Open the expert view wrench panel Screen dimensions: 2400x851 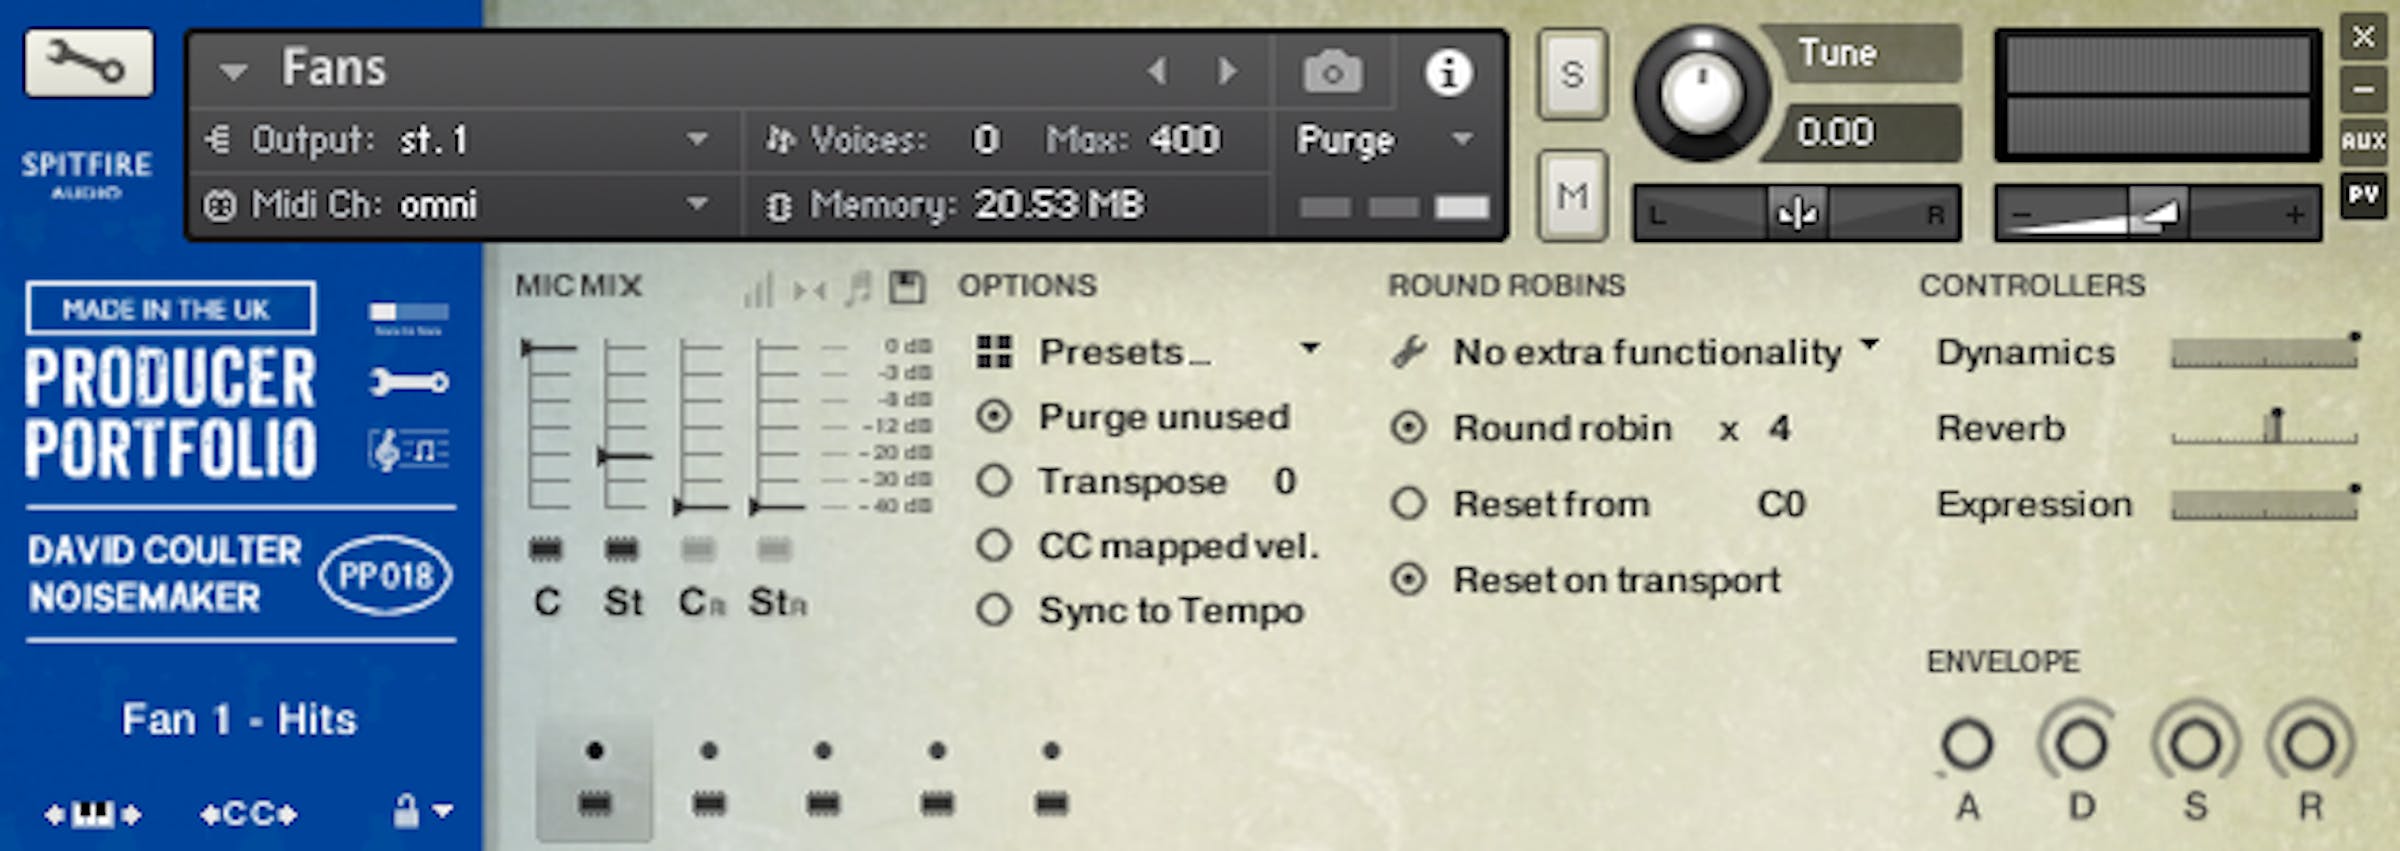[409, 382]
